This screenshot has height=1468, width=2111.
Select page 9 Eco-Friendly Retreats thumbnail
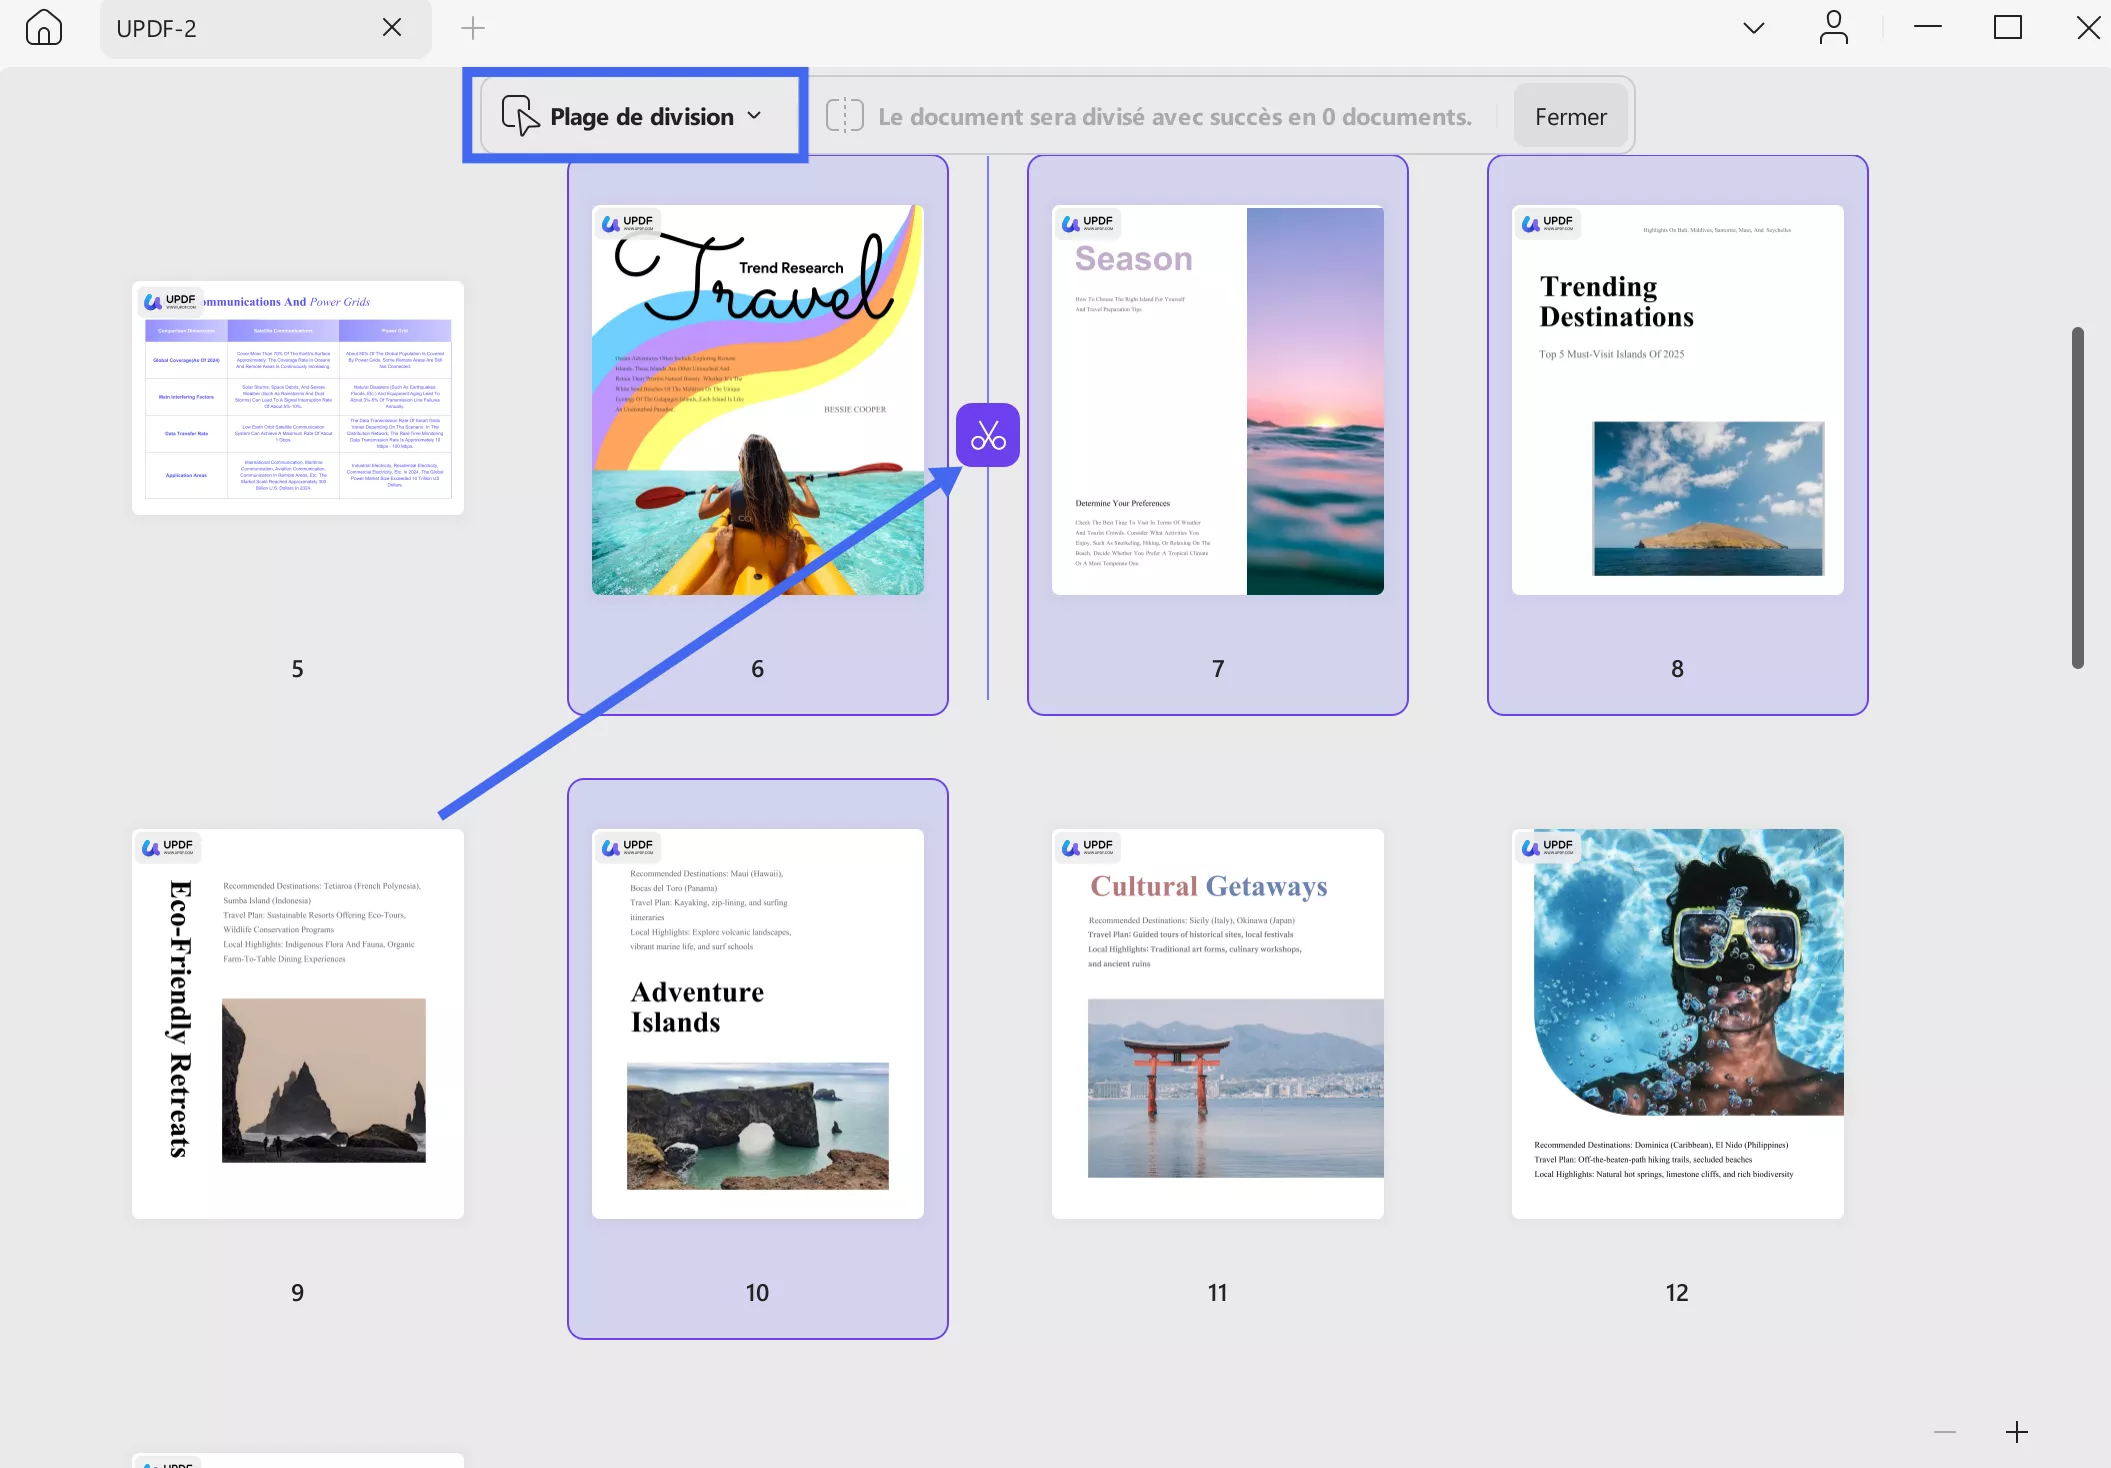click(x=297, y=1023)
